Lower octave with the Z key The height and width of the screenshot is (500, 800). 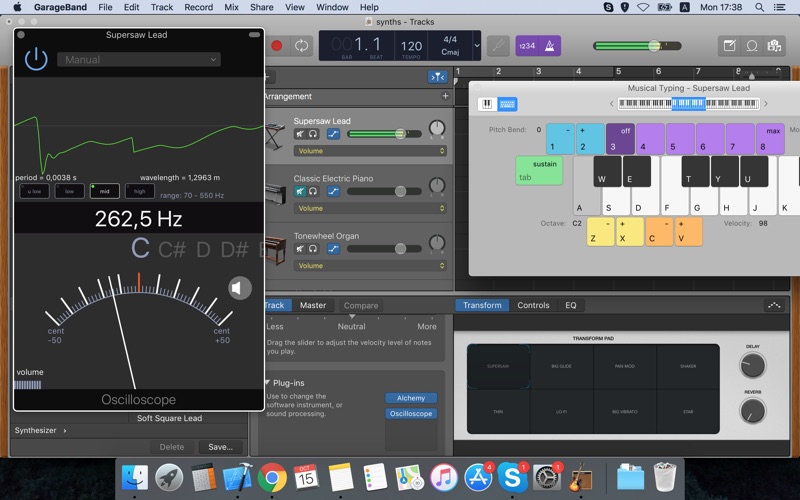click(x=600, y=232)
